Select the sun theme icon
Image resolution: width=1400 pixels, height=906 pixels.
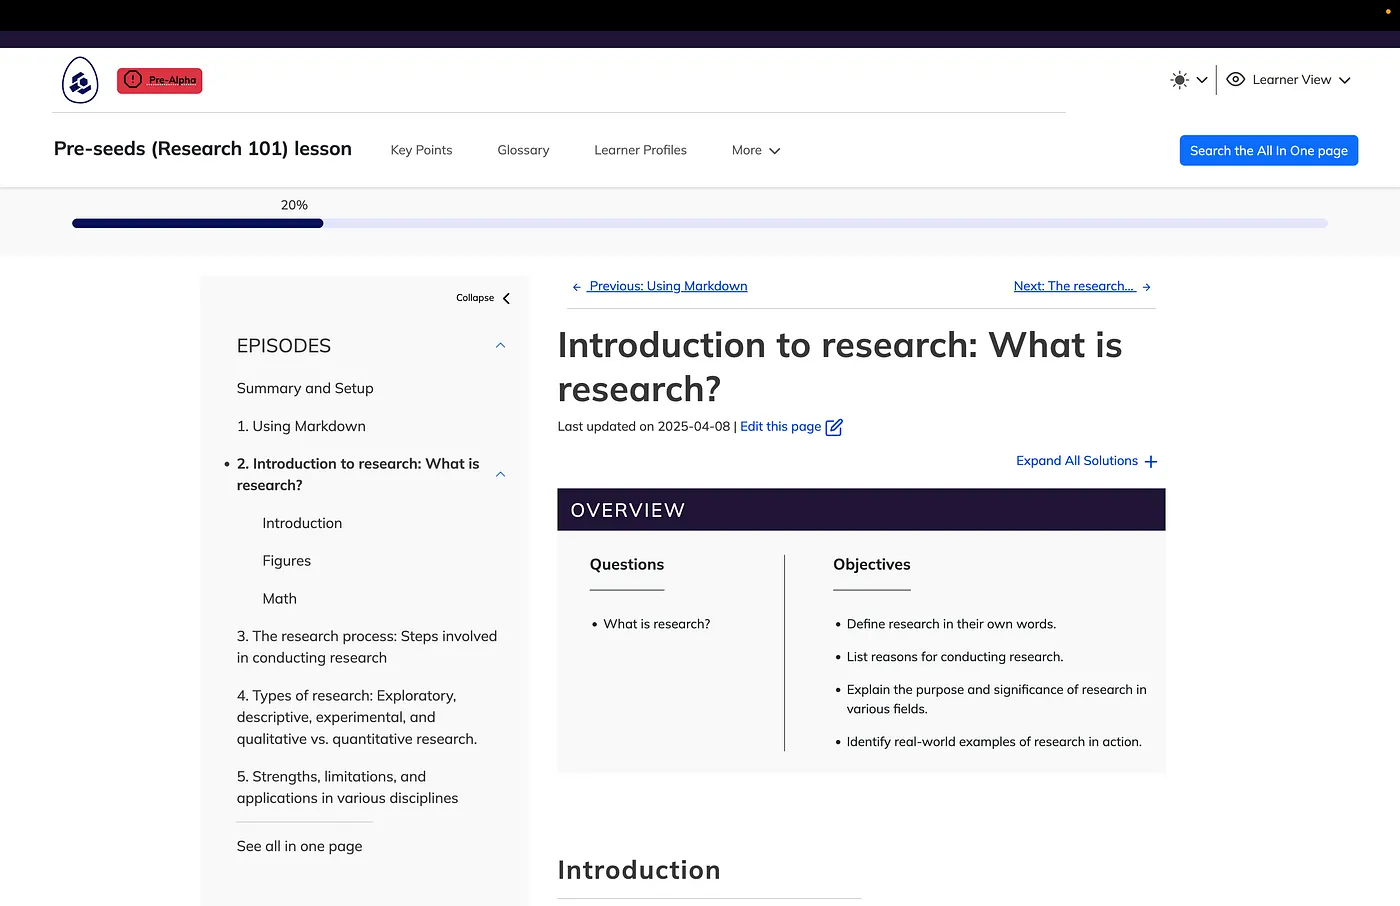point(1178,79)
